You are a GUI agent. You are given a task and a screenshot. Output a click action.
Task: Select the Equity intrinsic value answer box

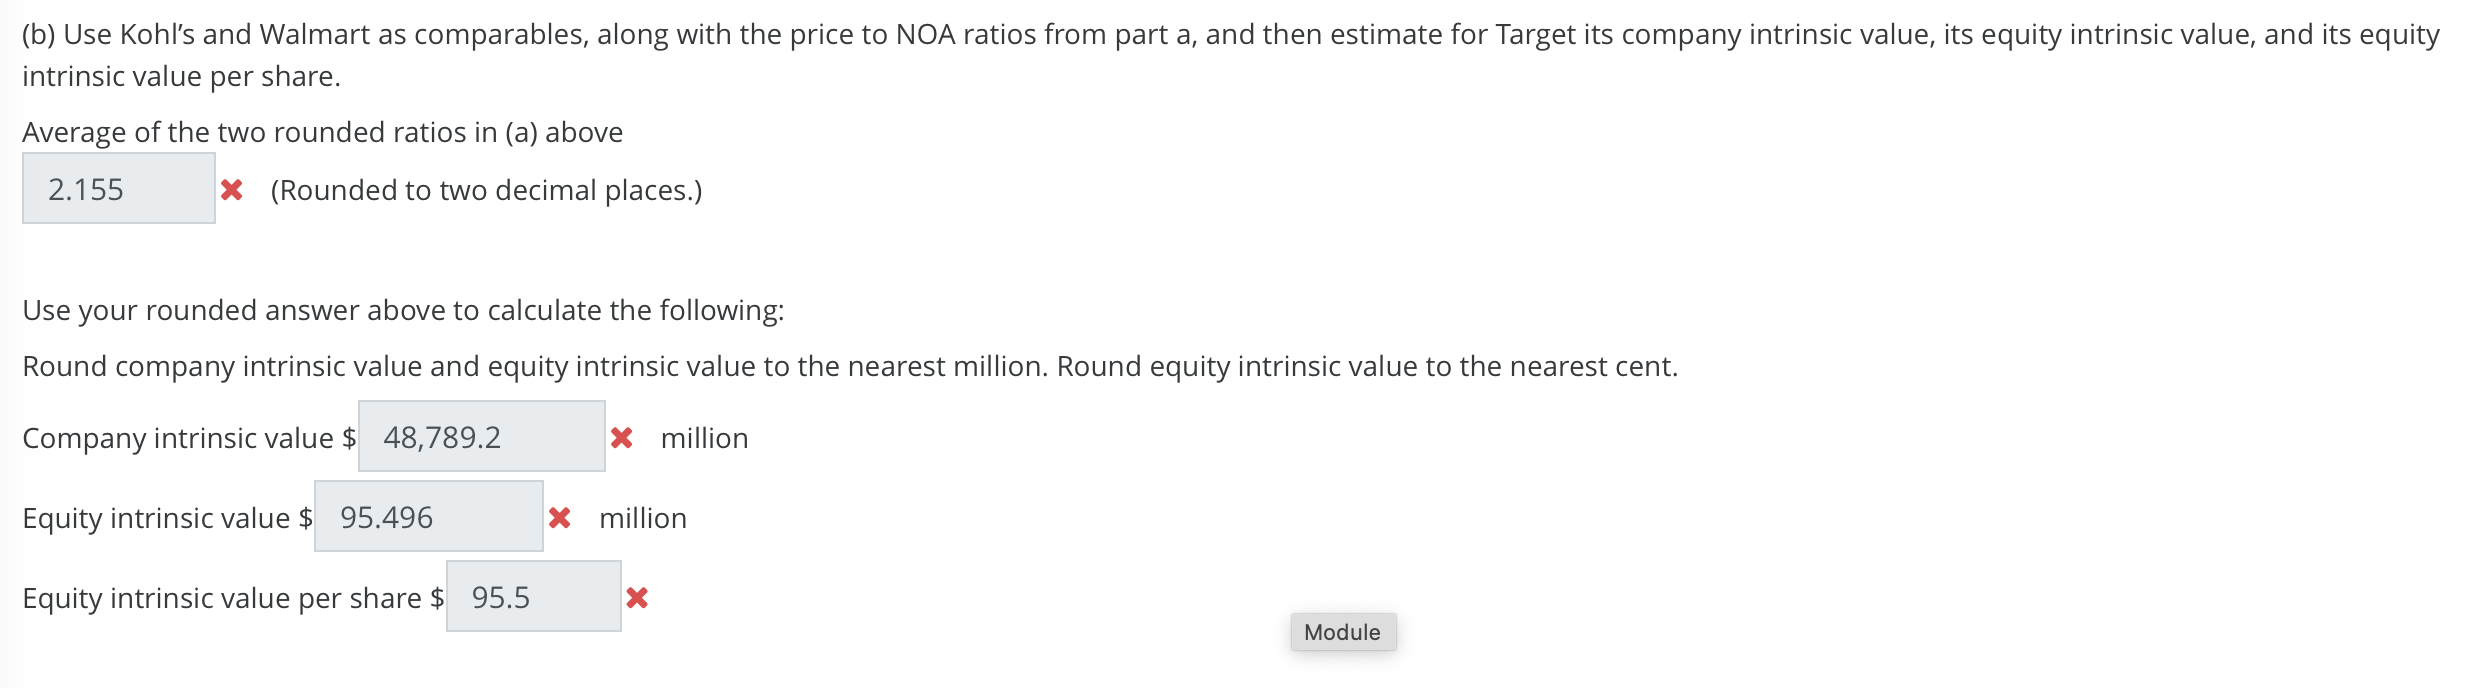pos(428,517)
